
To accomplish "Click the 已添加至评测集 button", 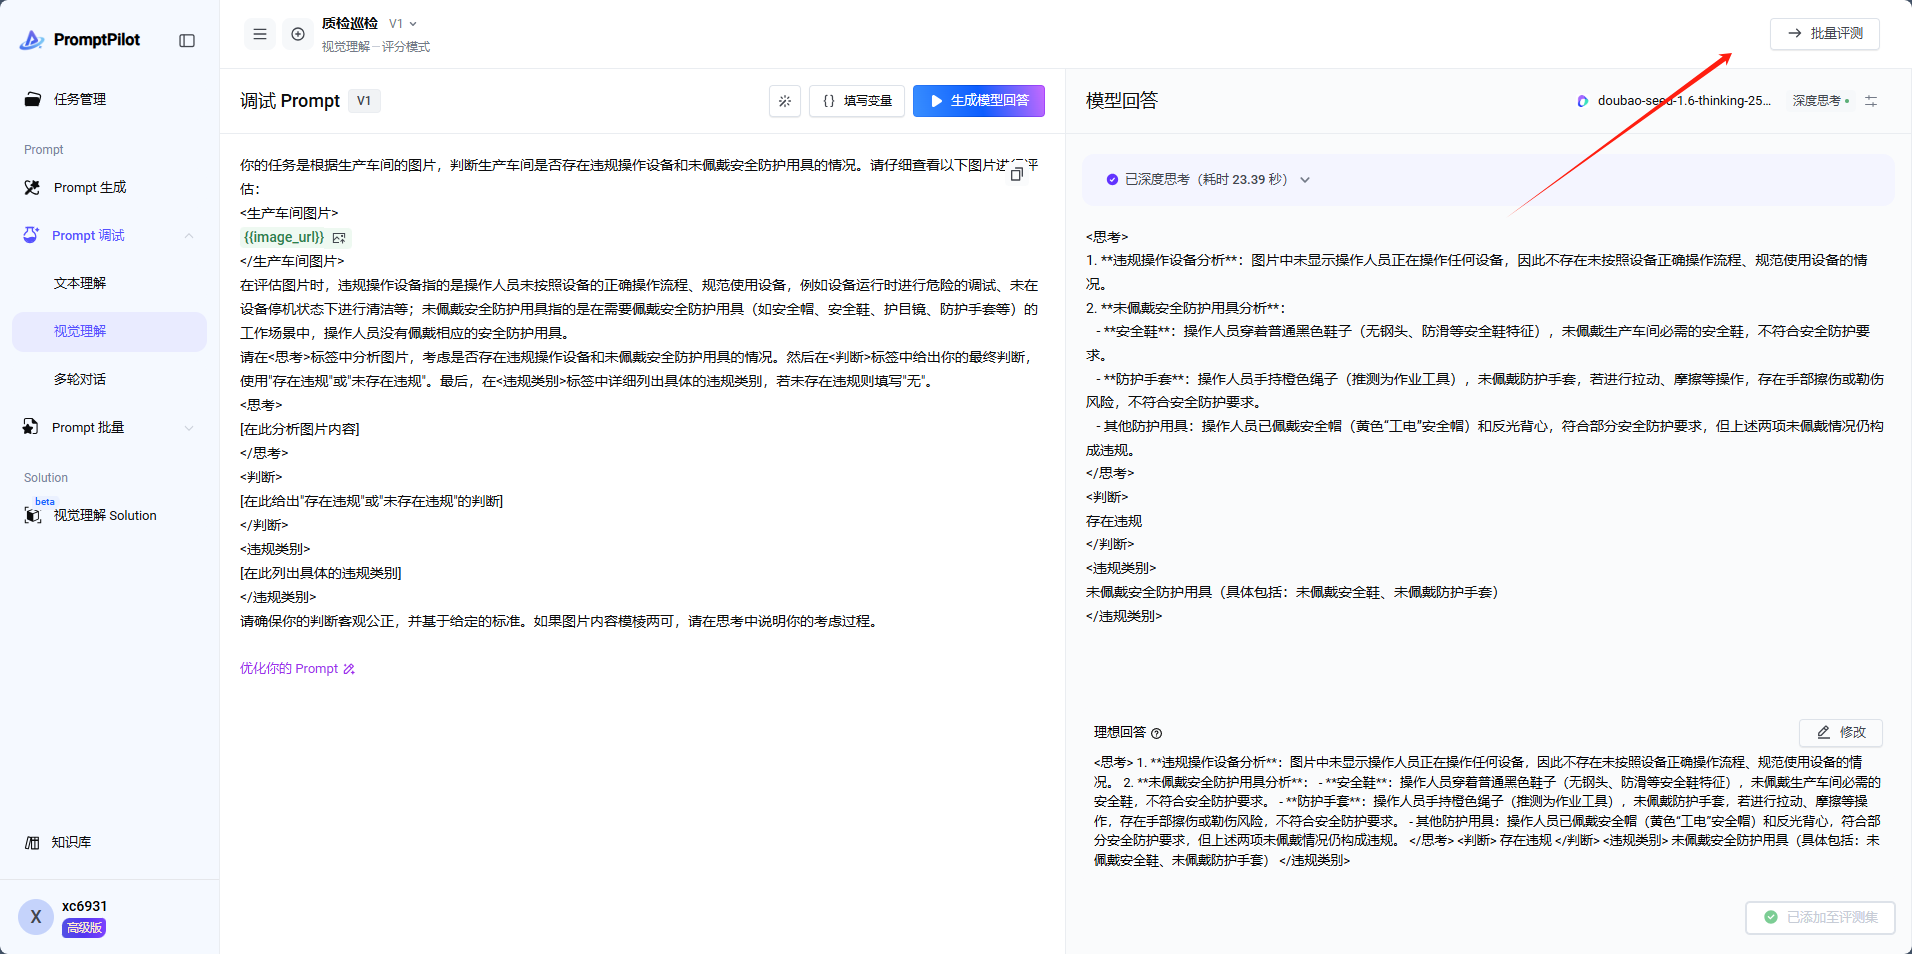I will [x=1820, y=917].
